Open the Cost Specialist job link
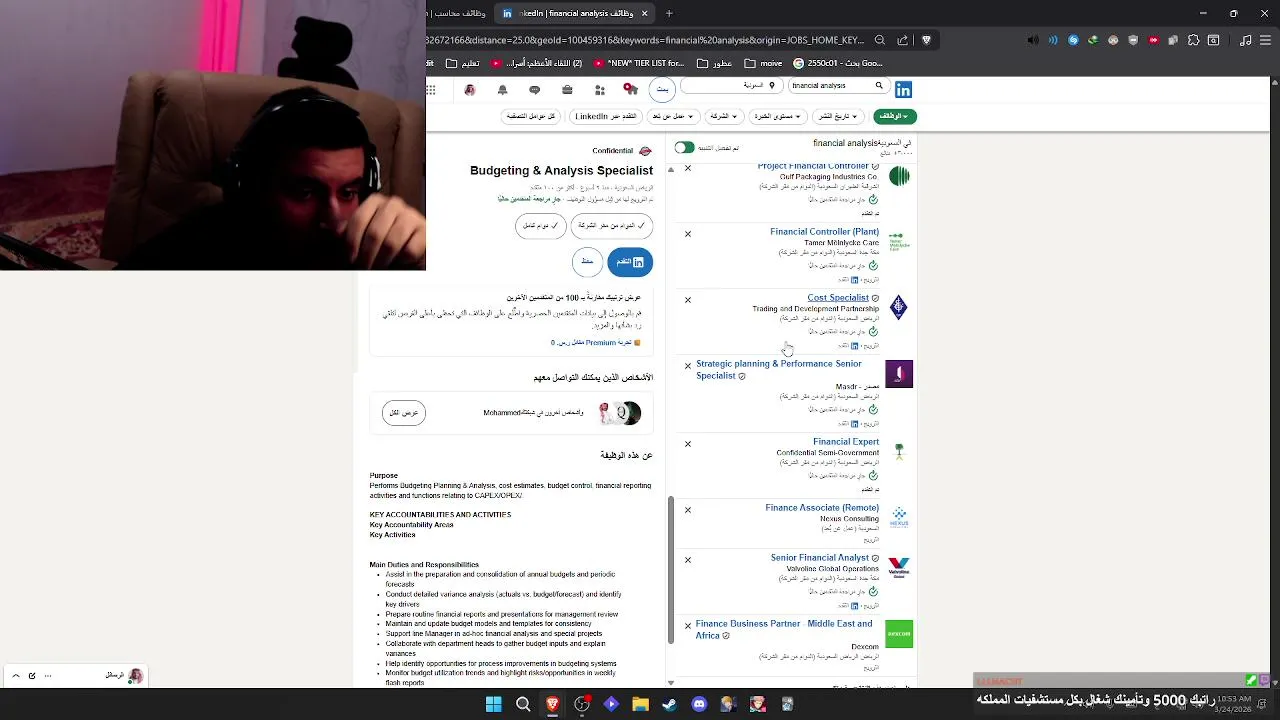This screenshot has height=720, width=1280. tap(838, 298)
